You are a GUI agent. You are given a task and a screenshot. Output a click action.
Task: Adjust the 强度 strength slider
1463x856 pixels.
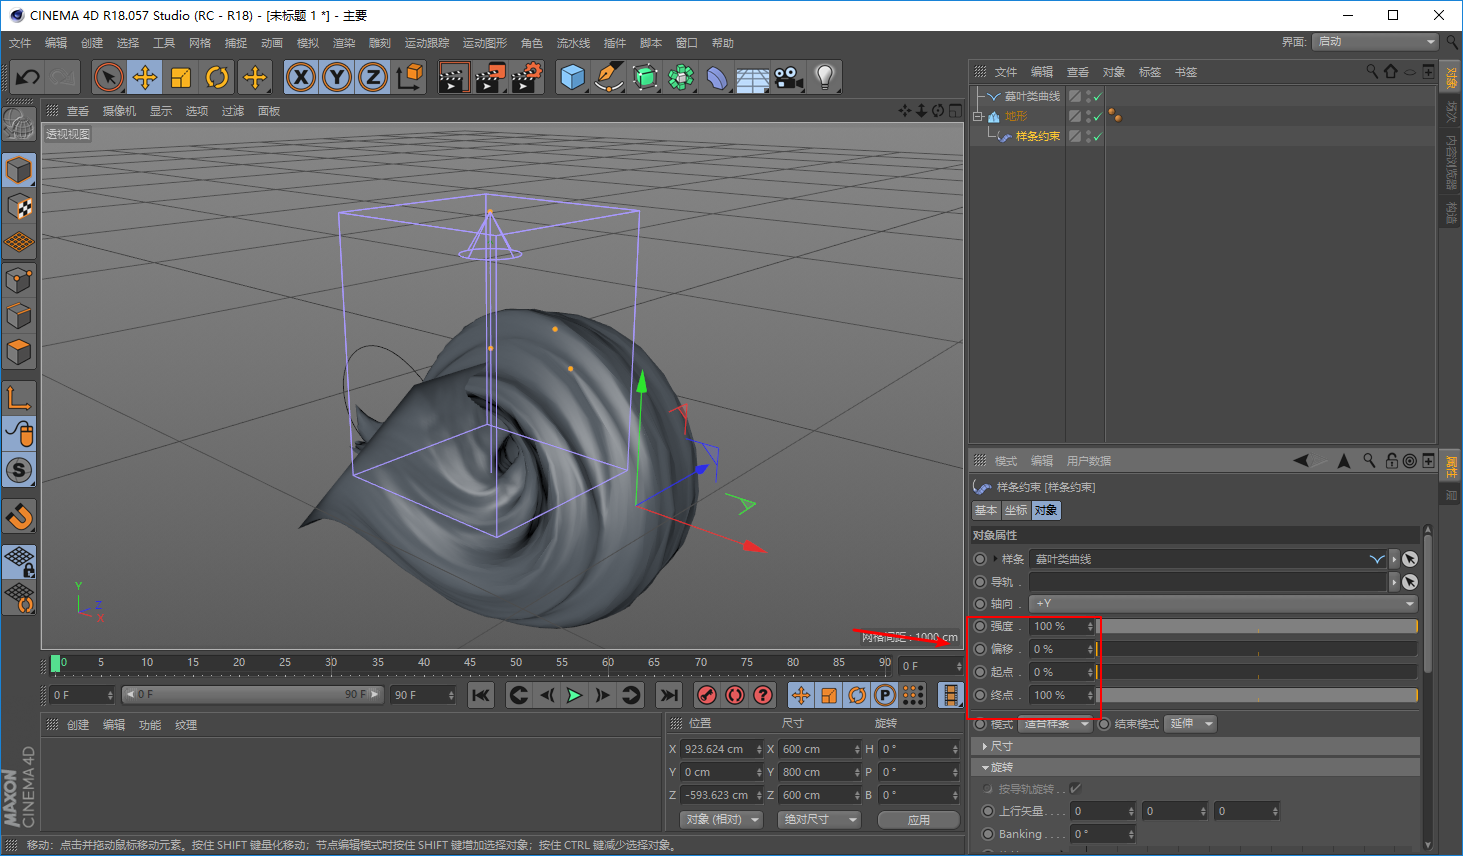(x=1258, y=626)
